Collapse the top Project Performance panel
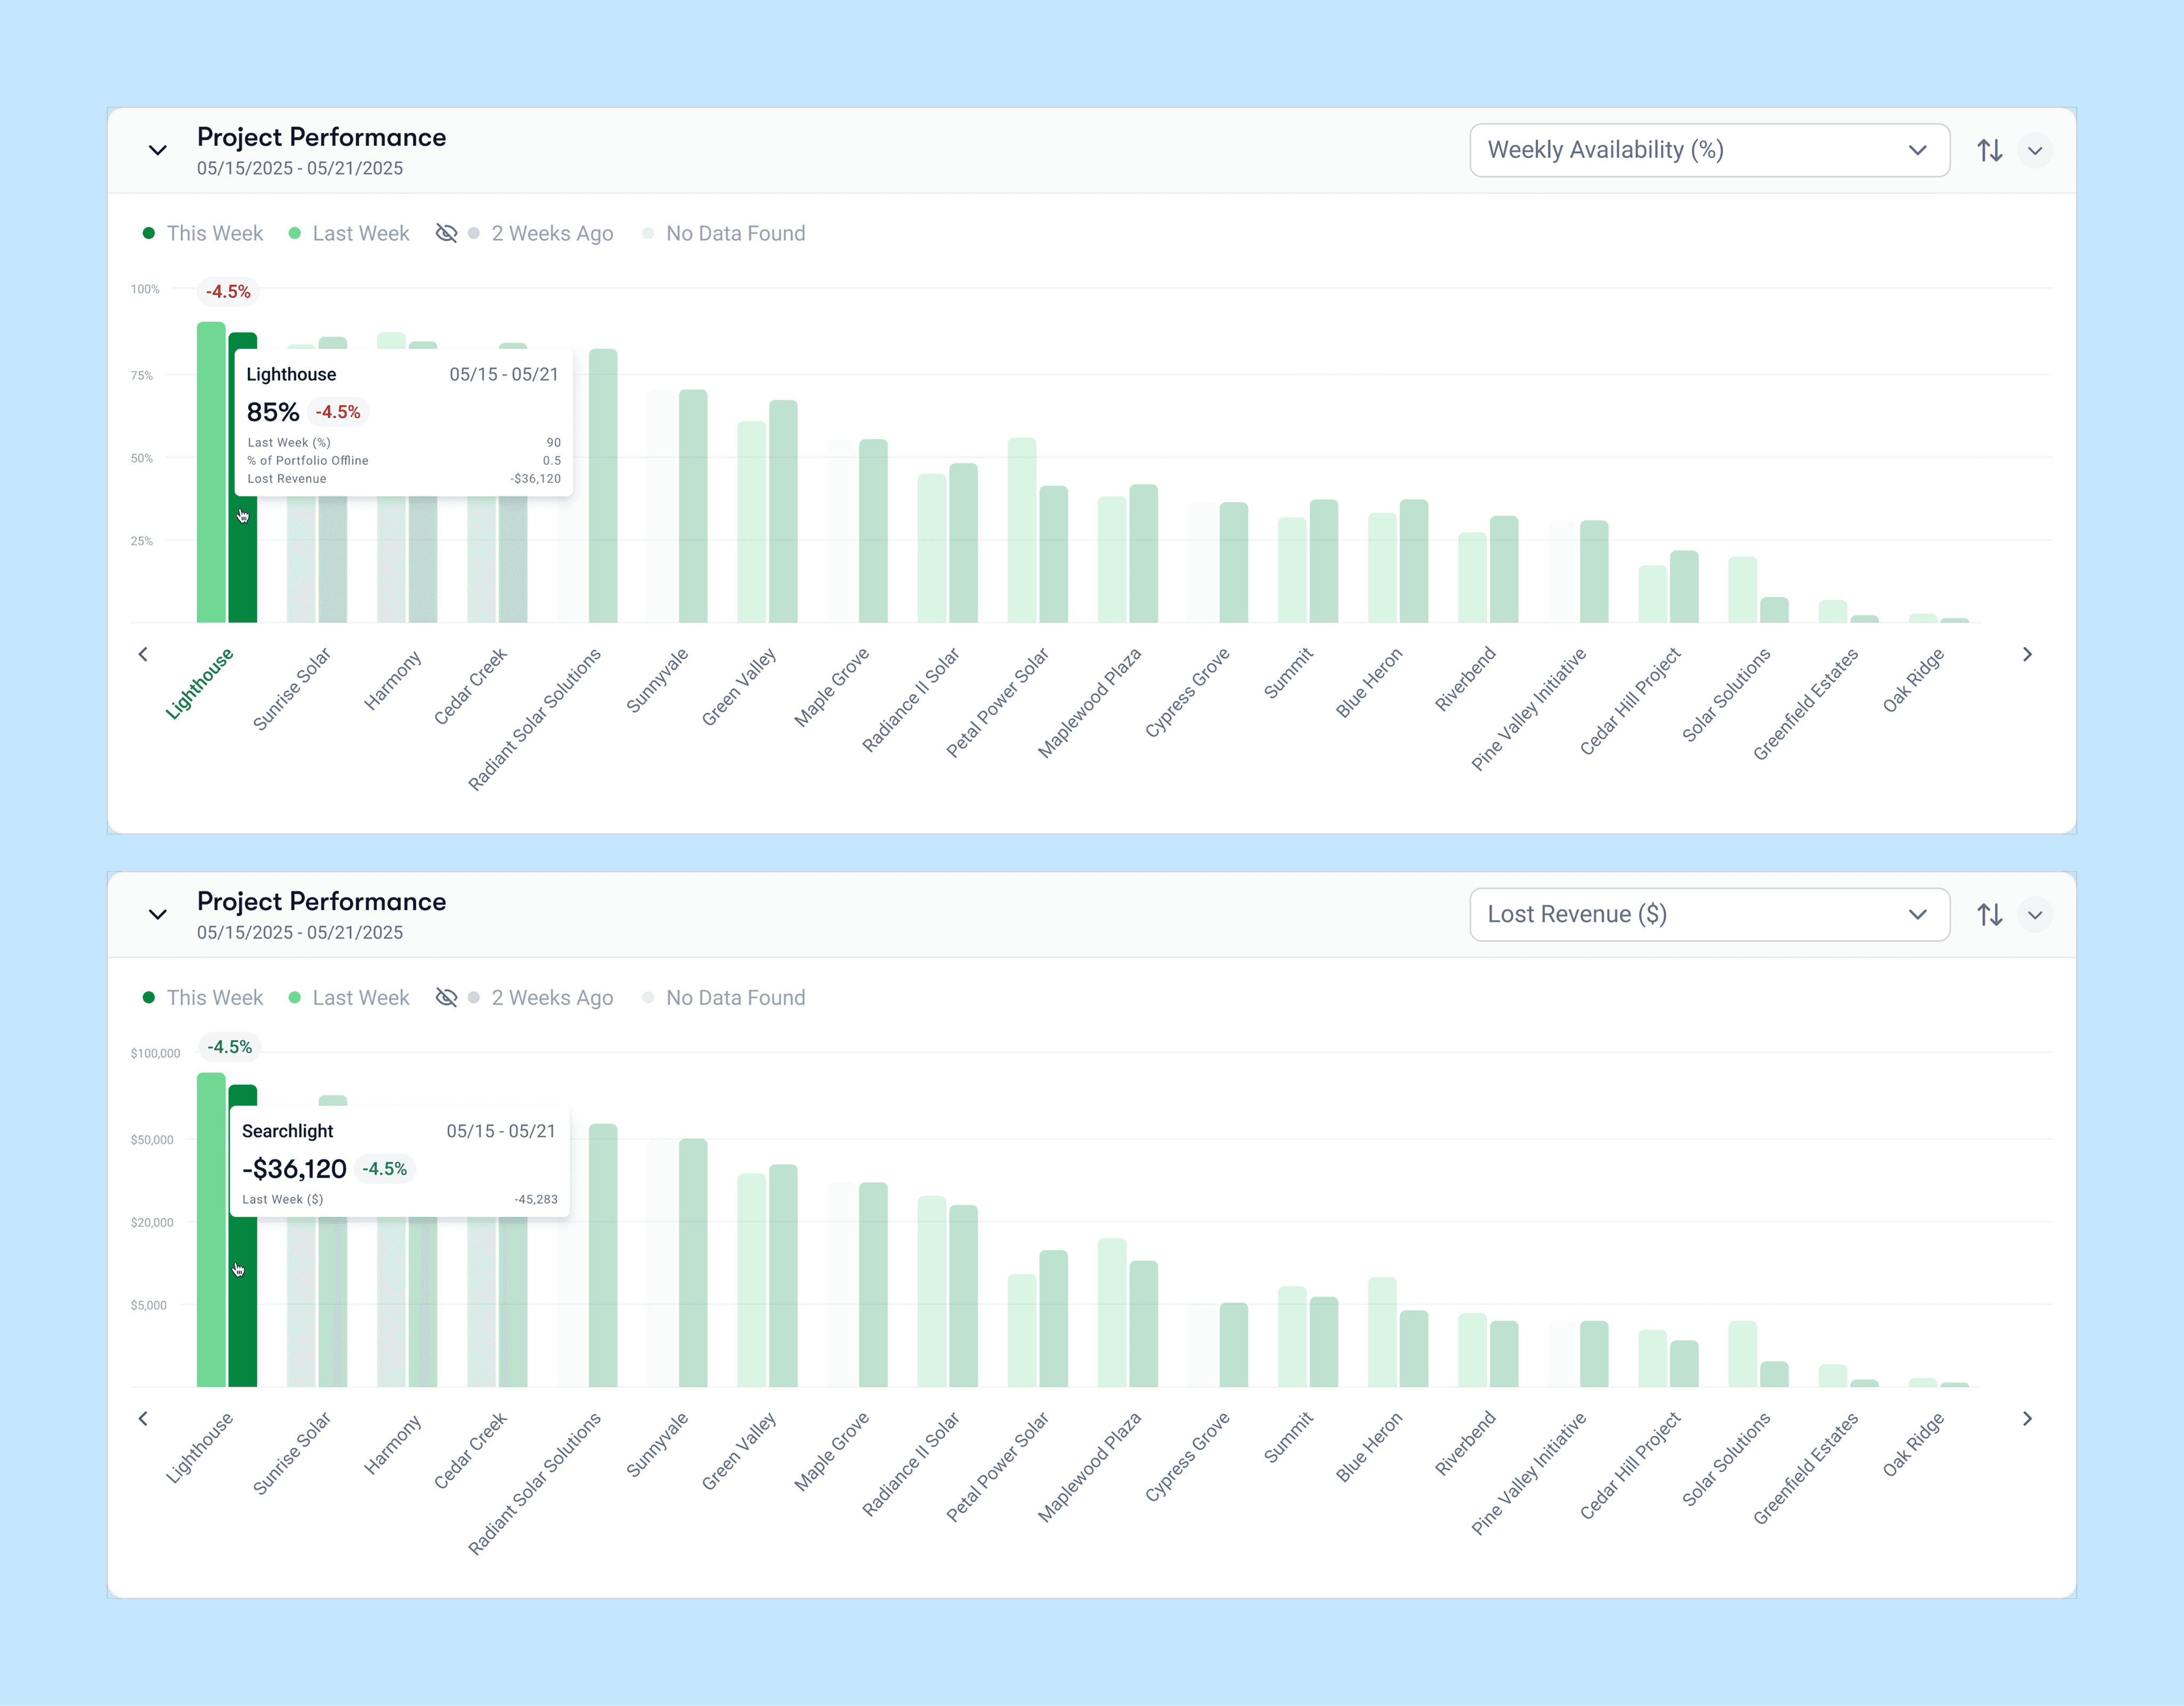2184x1706 pixels. click(157, 150)
